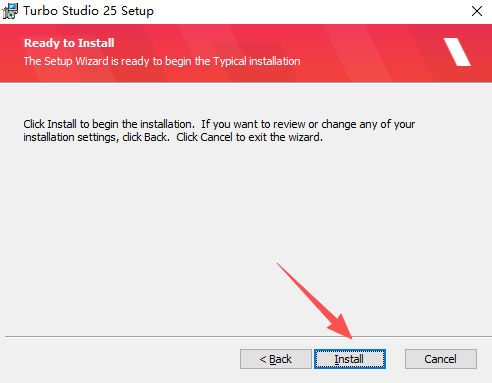The height and width of the screenshot is (383, 492).
Task: Click the Install button to begin installation
Action: 350,359
